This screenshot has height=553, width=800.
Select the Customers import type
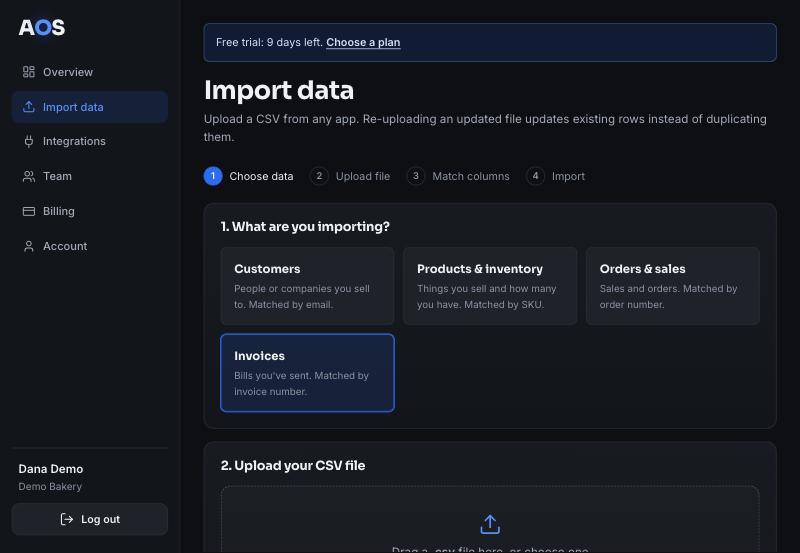(307, 286)
